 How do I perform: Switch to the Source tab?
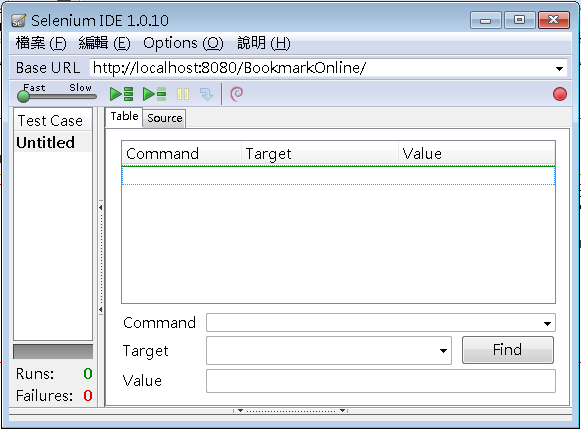pyautogui.click(x=165, y=118)
